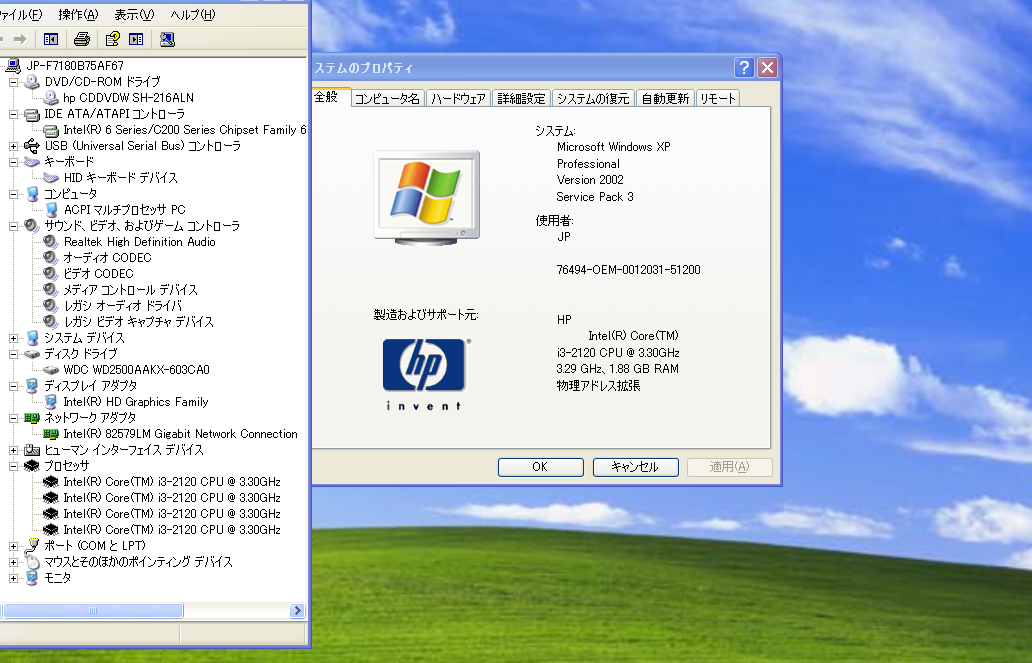Collapse the プロセッサ node
This screenshot has width=1032, height=663.
(13, 466)
